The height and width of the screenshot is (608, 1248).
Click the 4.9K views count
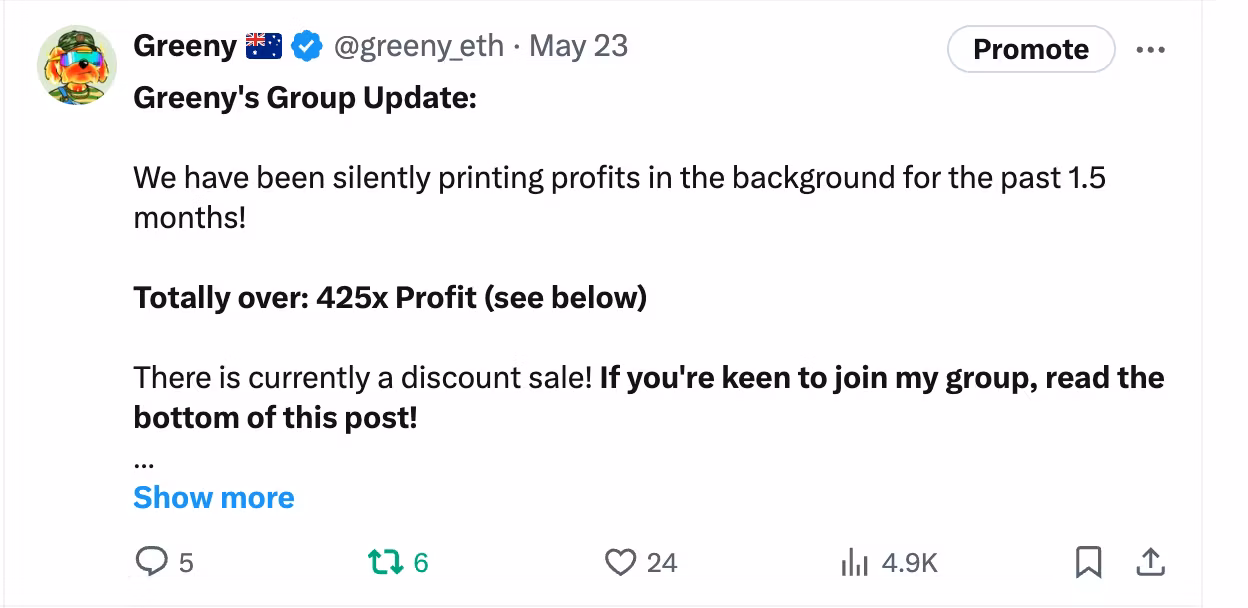point(910,564)
